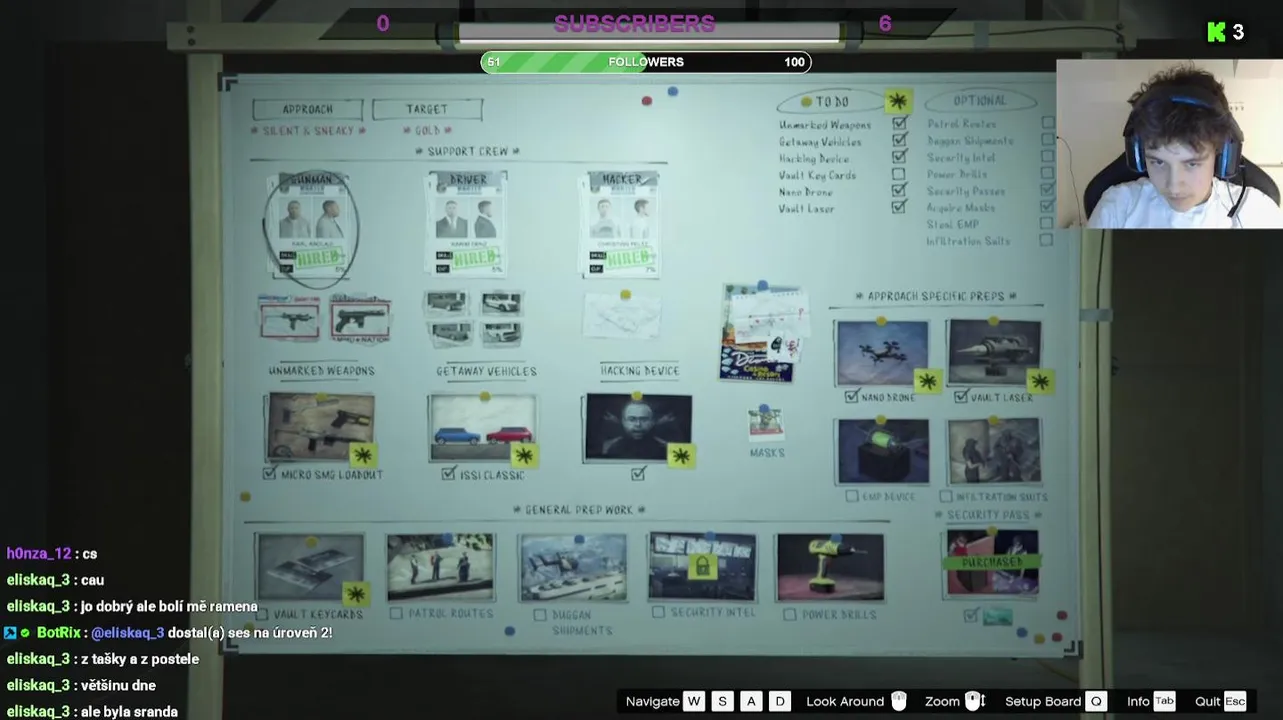Toggle the Nano Drone to-do checkbox
The height and width of the screenshot is (720, 1283).
[899, 191]
